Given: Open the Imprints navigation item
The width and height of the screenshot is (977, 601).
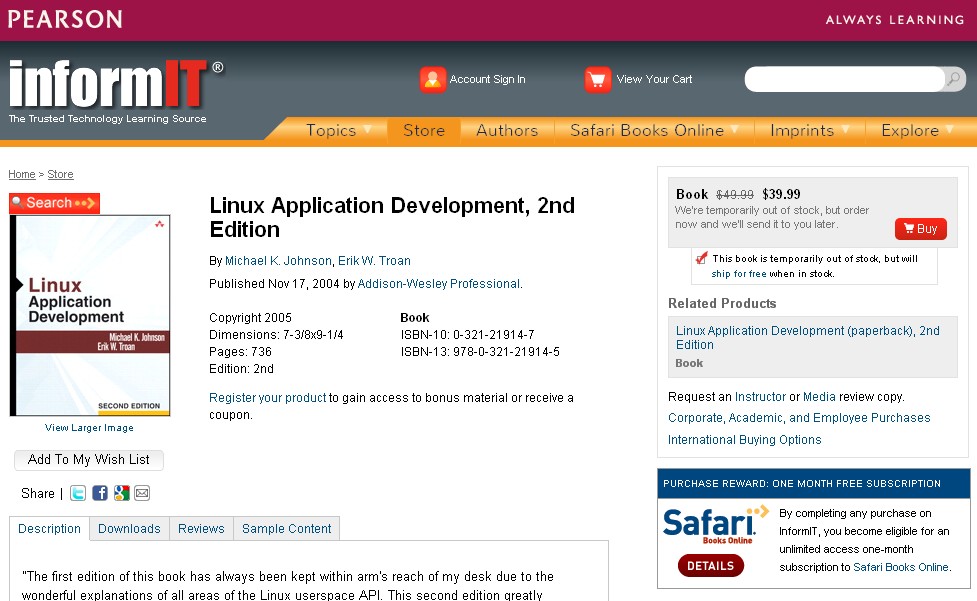Looking at the screenshot, I should 802,130.
